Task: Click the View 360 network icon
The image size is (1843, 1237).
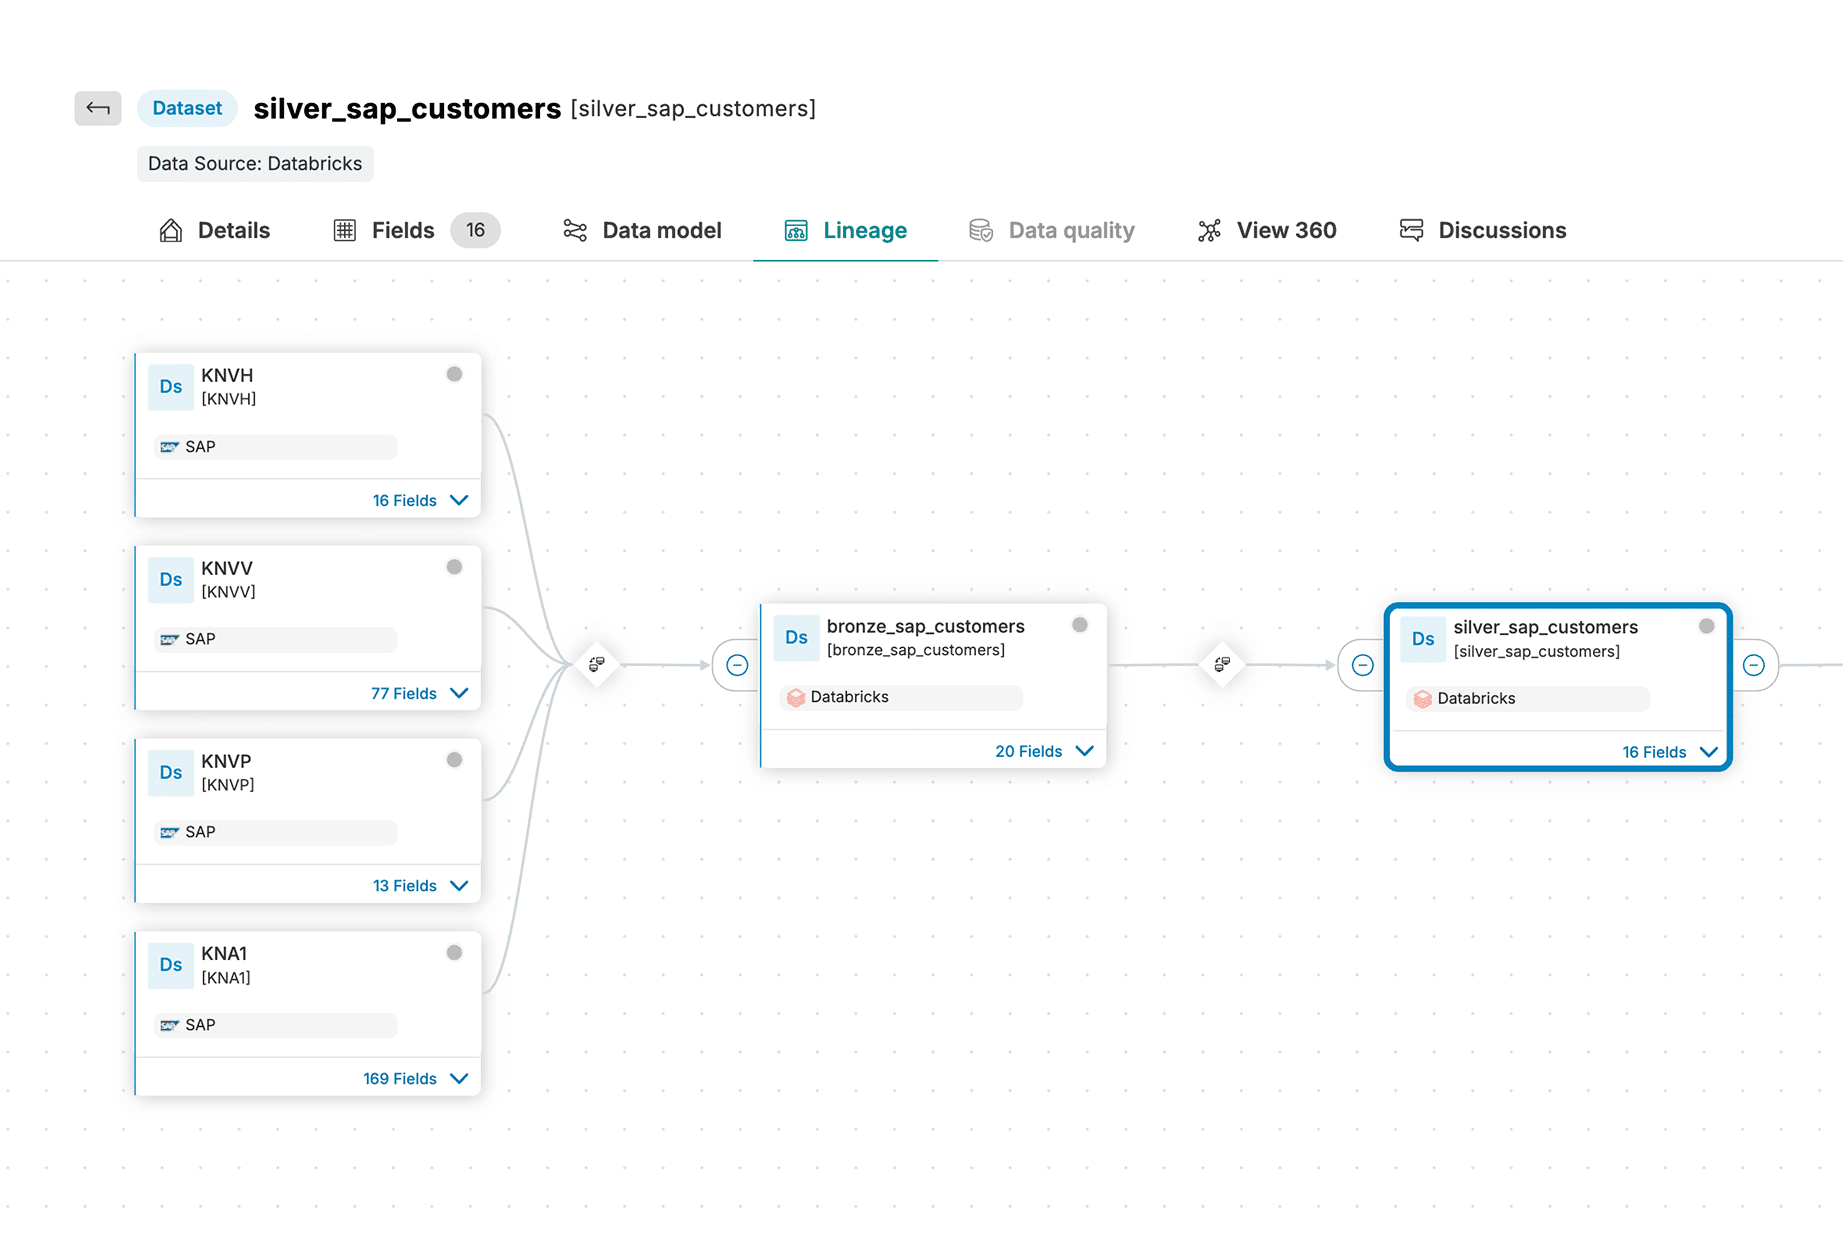Action: click(x=1210, y=230)
